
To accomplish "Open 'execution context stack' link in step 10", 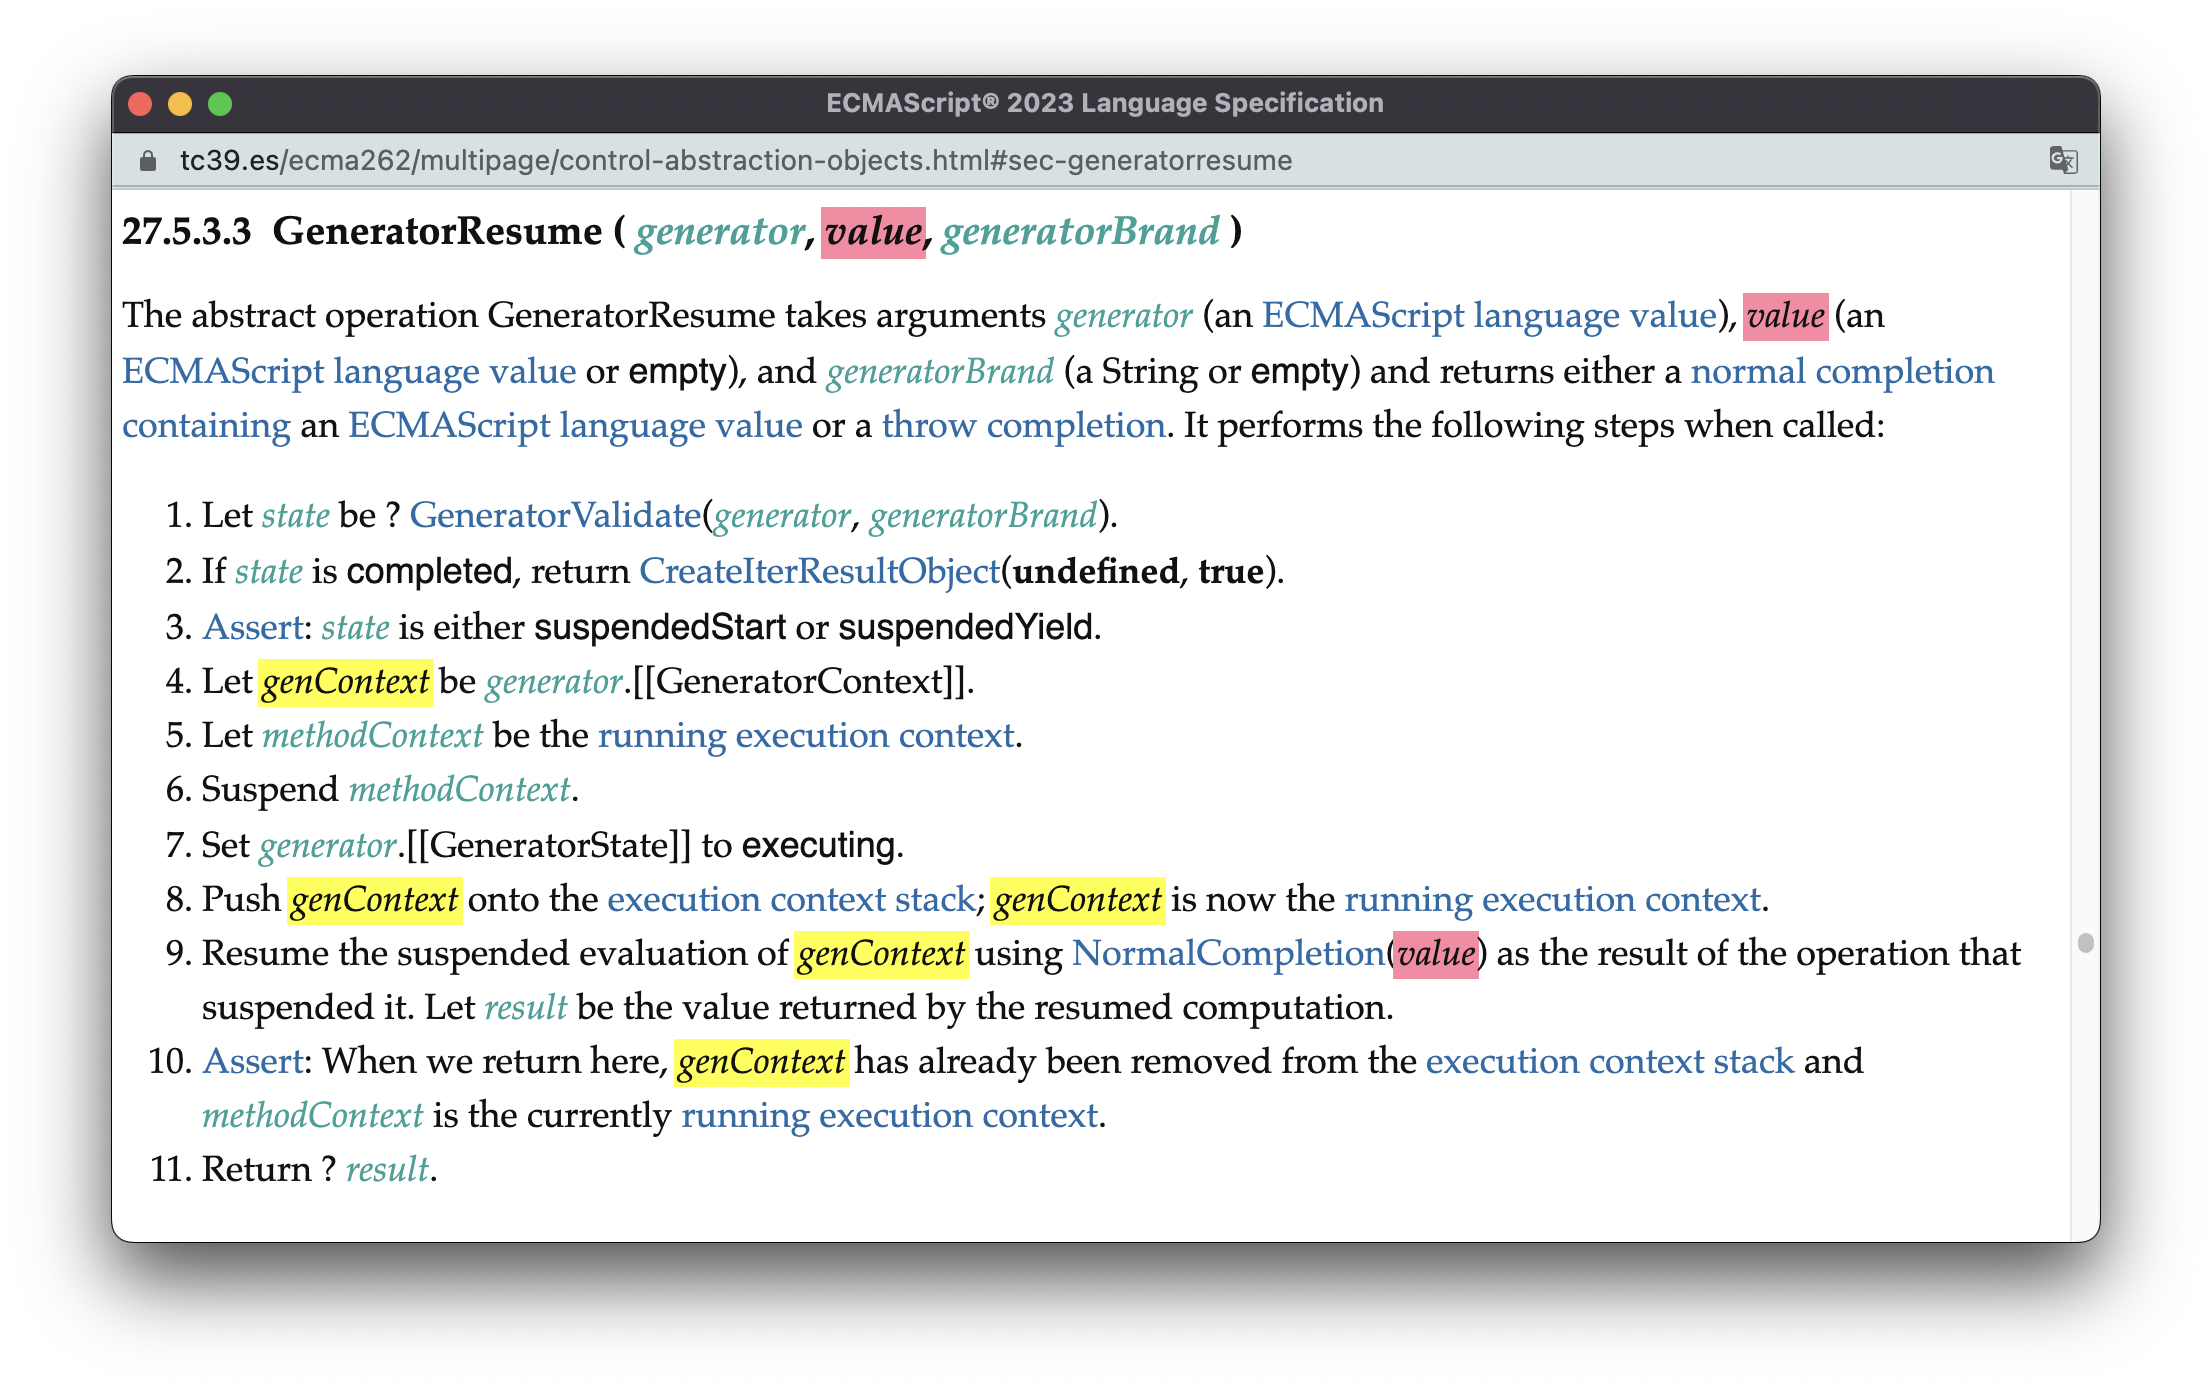I will point(1610,1061).
